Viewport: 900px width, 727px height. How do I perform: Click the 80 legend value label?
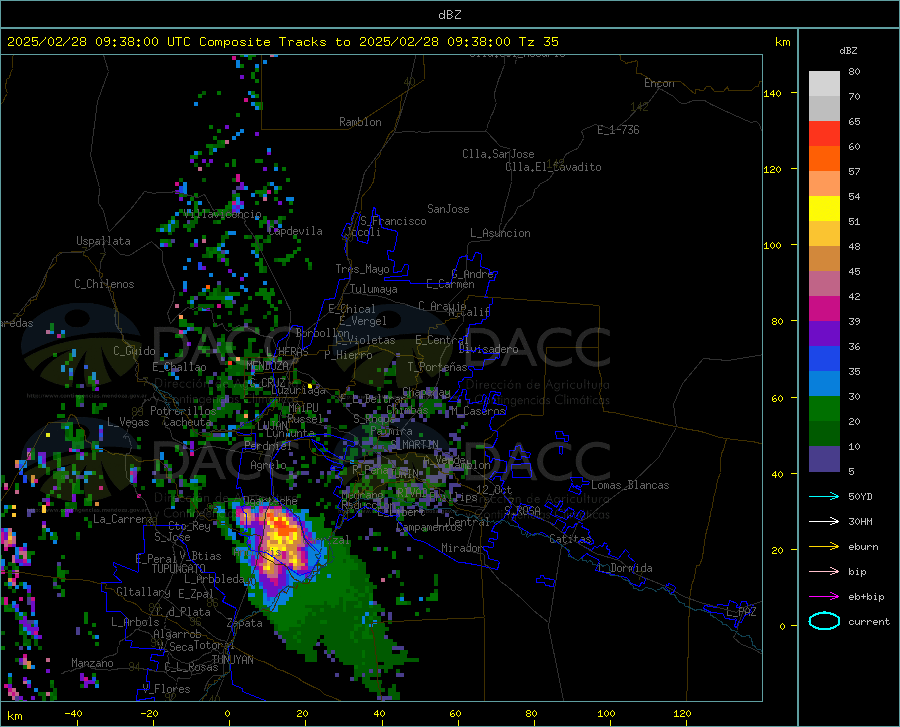854,71
